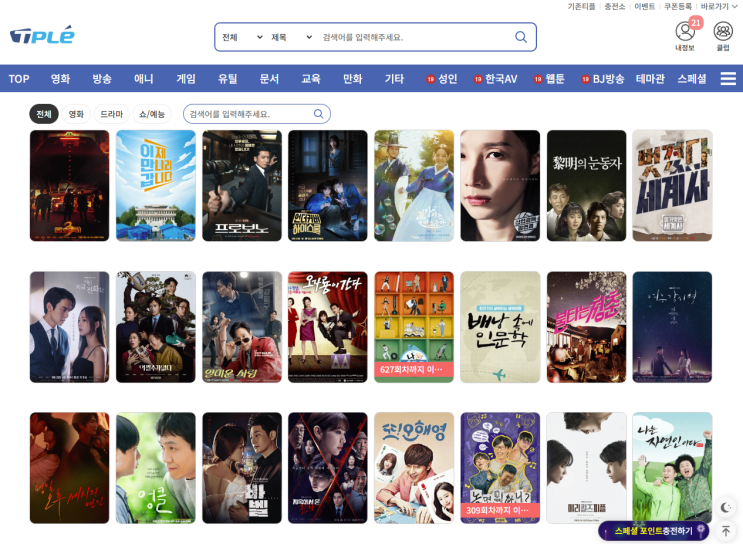Viewport: 743px width, 544px height.
Task: Open 문서 navigation item
Action: [x=269, y=79]
